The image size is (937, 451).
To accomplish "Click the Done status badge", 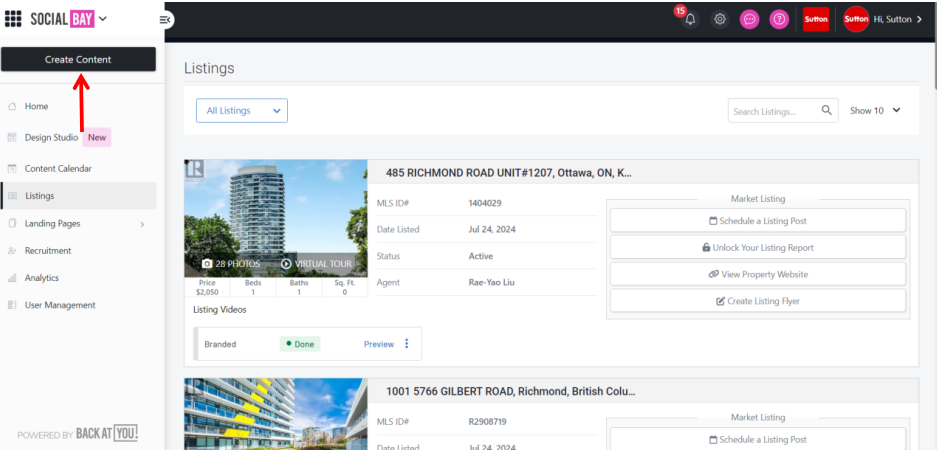I will coord(300,344).
